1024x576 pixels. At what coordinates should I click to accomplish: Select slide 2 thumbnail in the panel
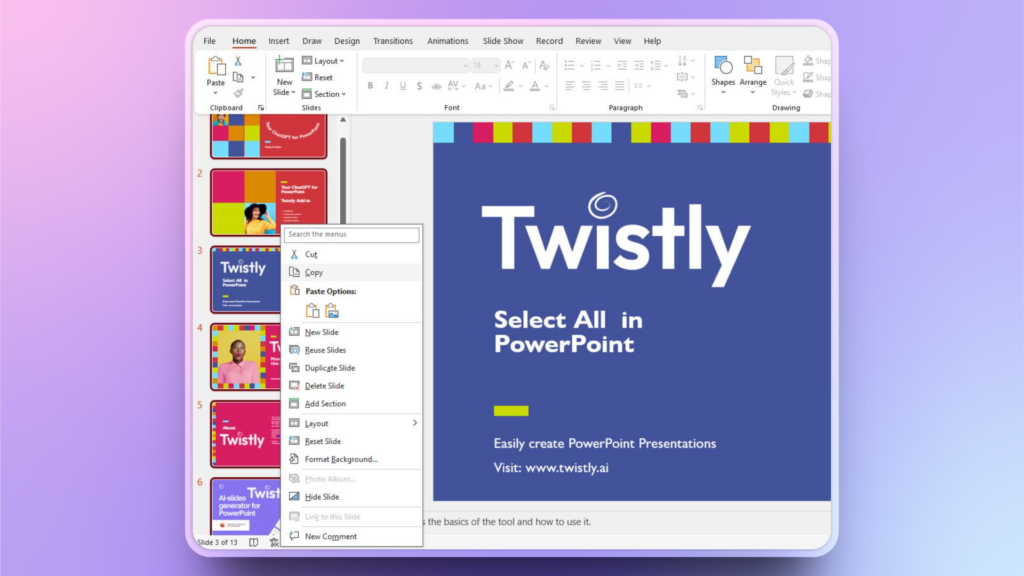tap(268, 202)
